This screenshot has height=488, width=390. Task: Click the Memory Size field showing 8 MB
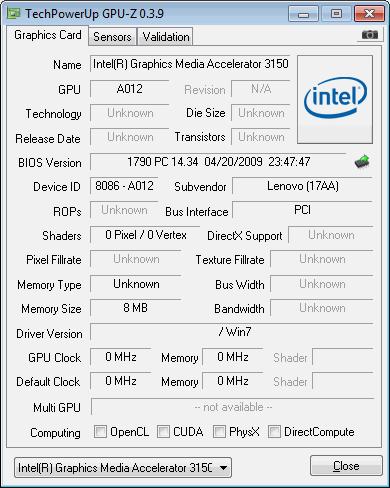coord(135,308)
